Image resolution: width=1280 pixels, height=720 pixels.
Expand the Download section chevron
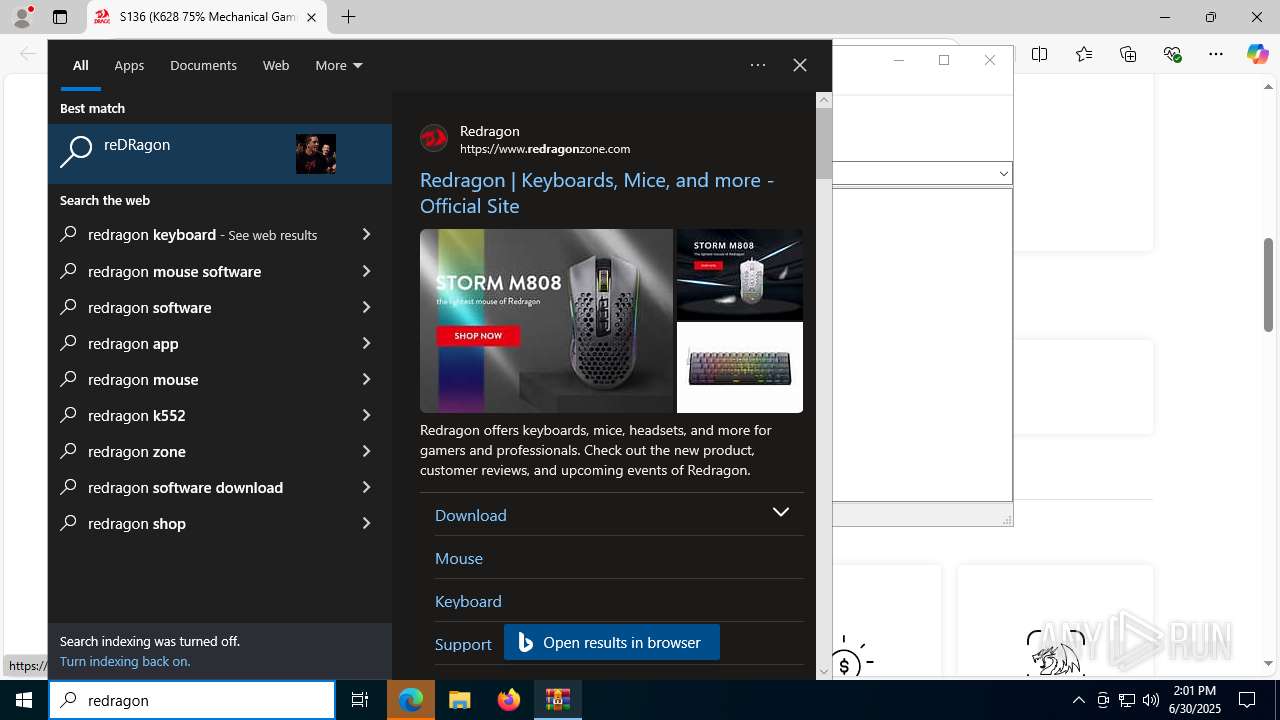click(x=781, y=512)
